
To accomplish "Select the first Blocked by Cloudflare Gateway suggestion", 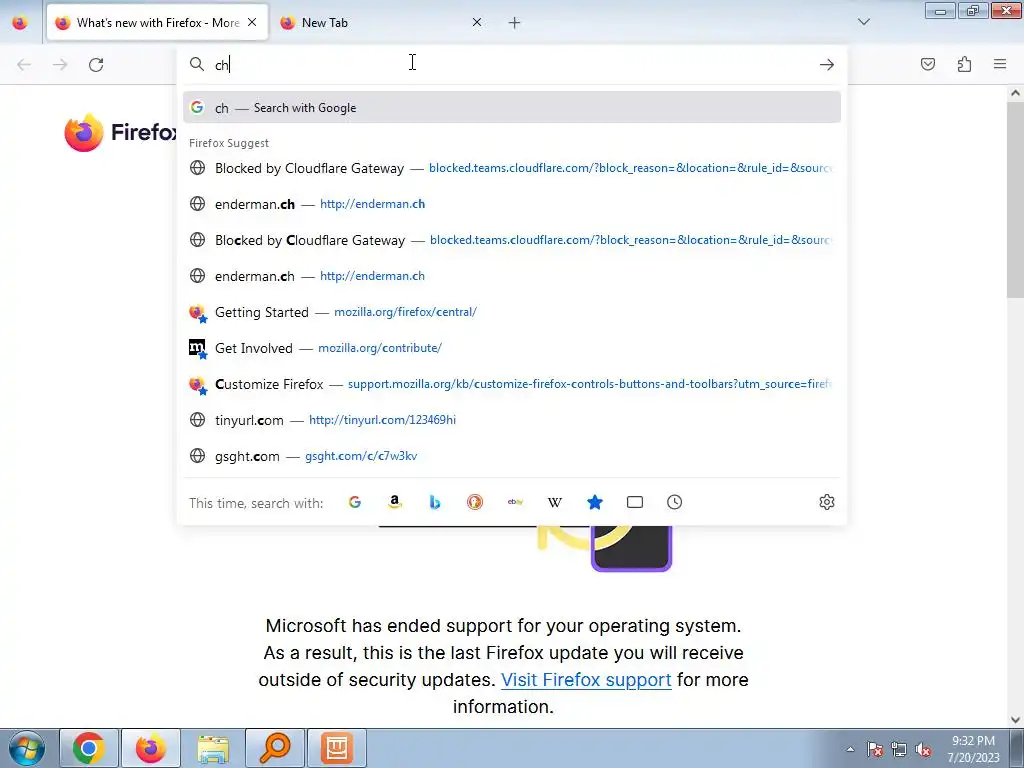I will tap(511, 168).
